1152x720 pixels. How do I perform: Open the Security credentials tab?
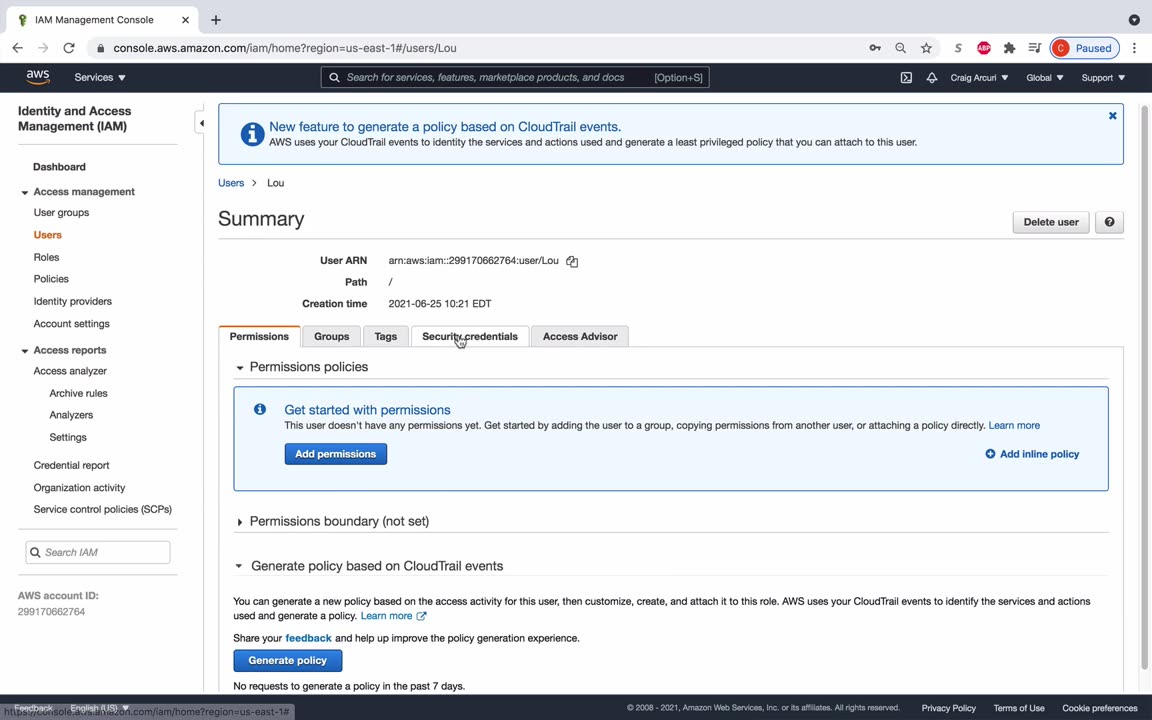(469, 336)
